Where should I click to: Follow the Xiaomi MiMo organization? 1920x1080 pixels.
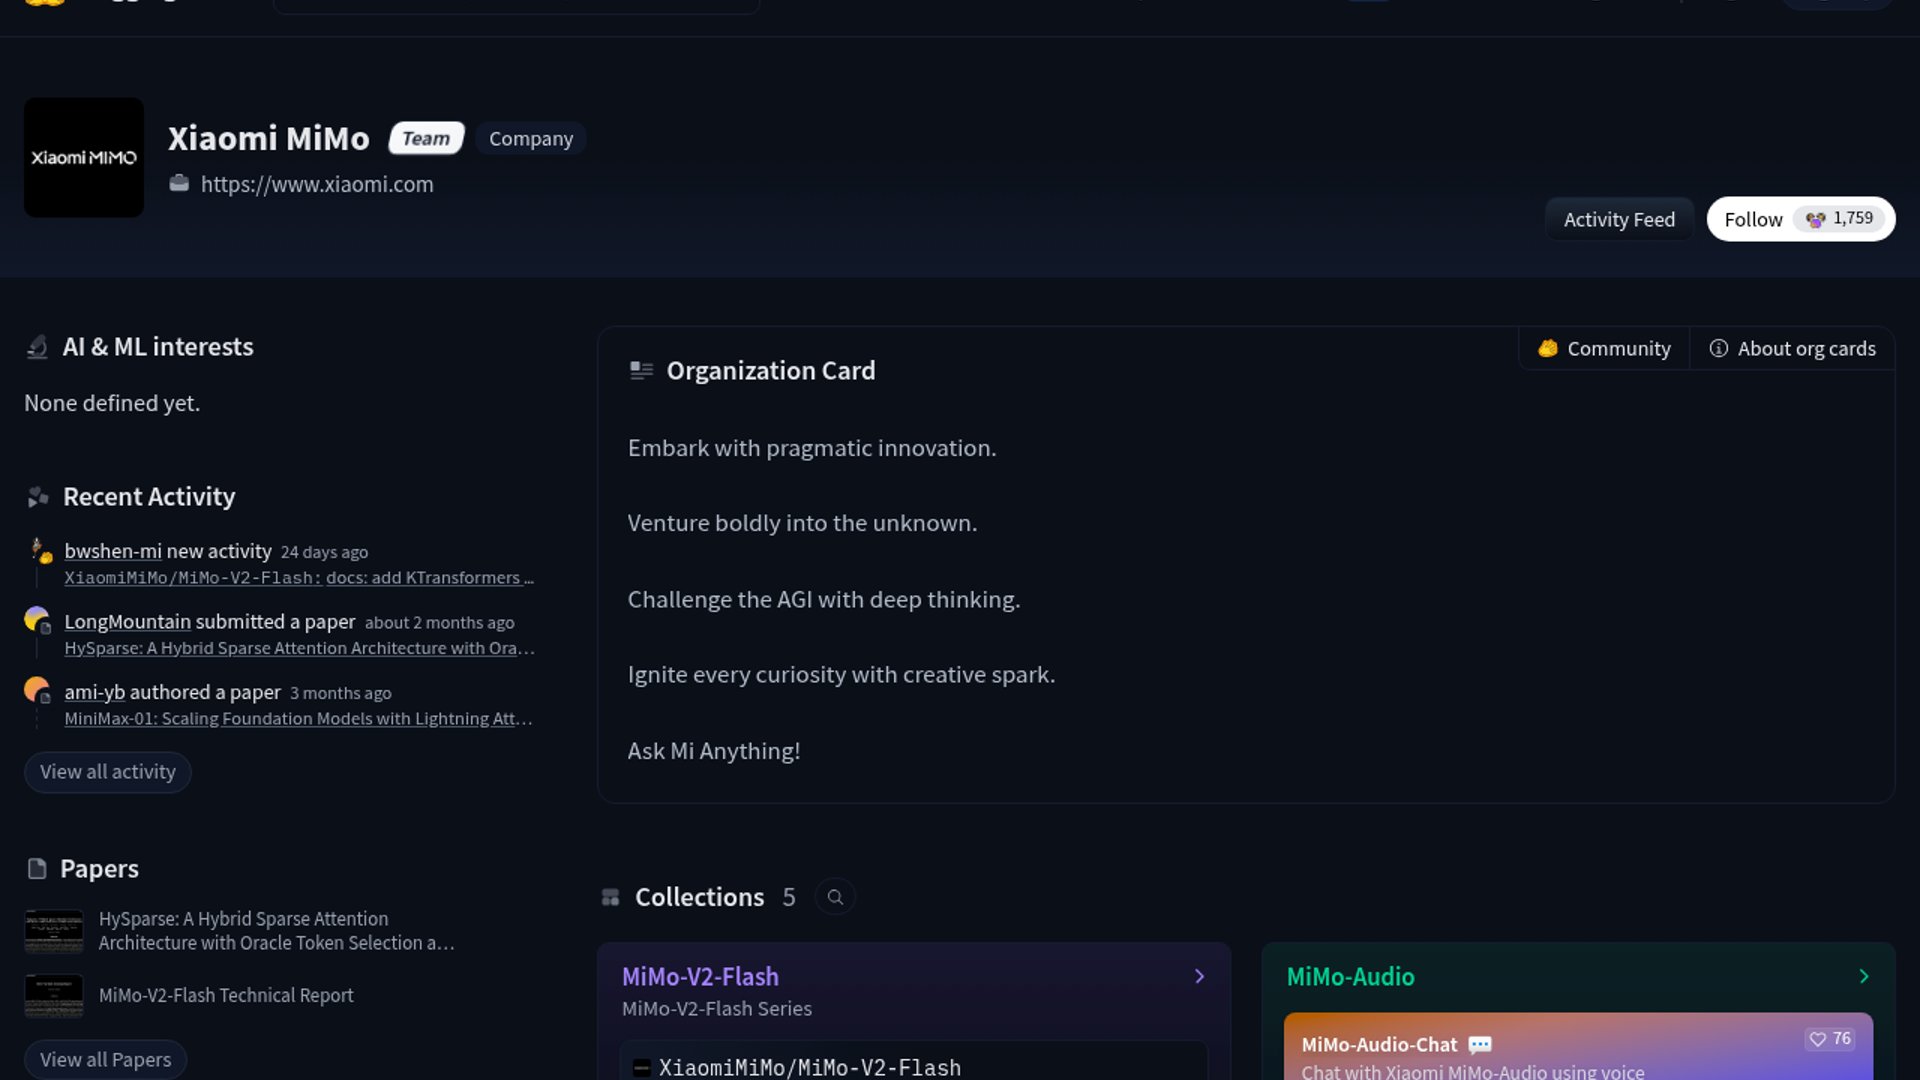[x=1753, y=219]
